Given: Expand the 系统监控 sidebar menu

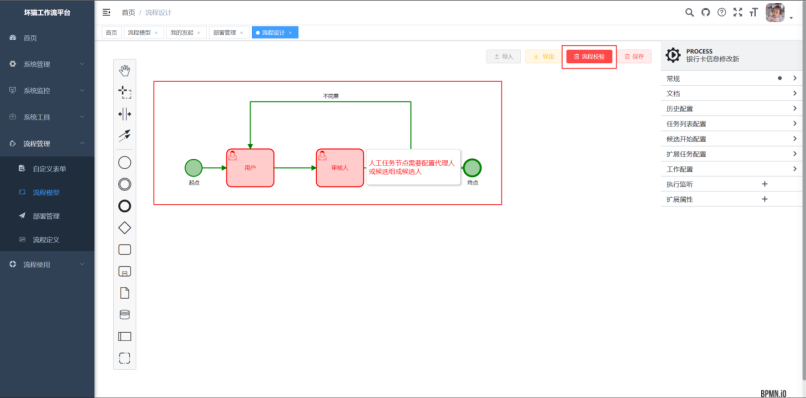Looking at the screenshot, I should coord(47,91).
